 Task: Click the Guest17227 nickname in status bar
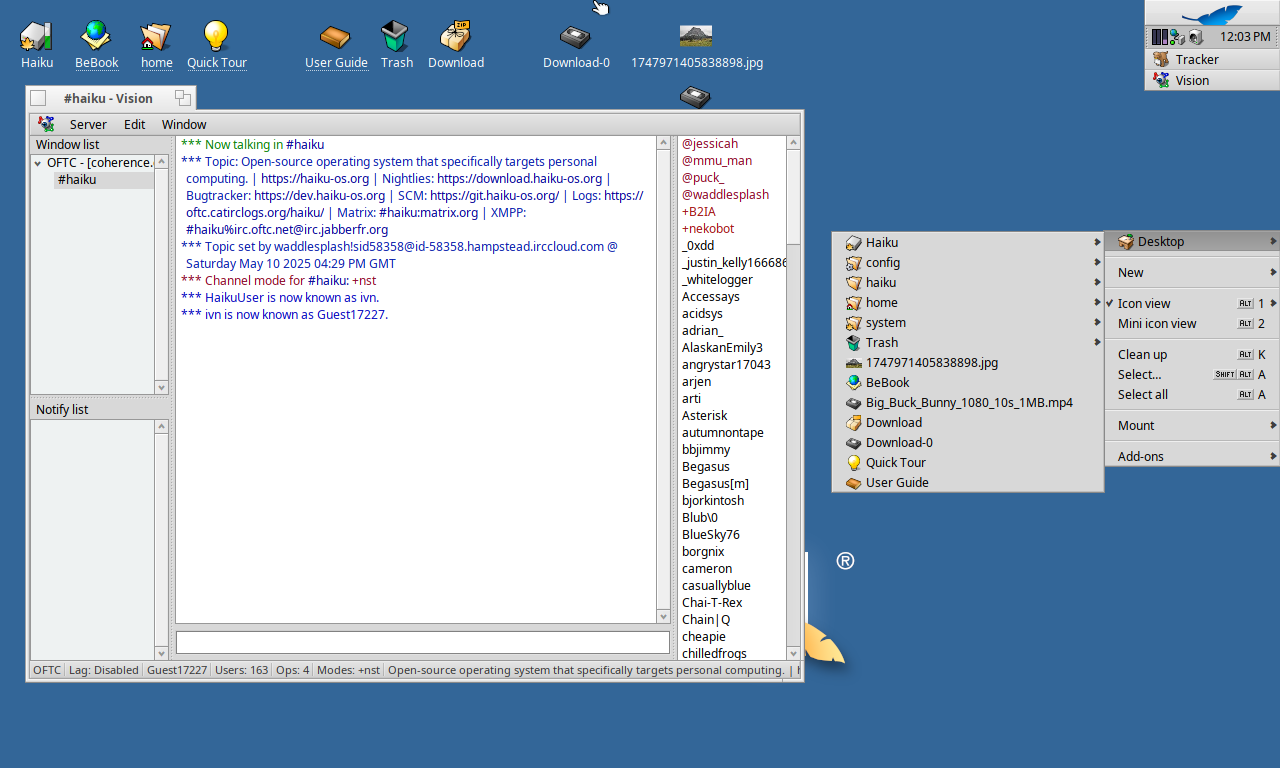177,670
